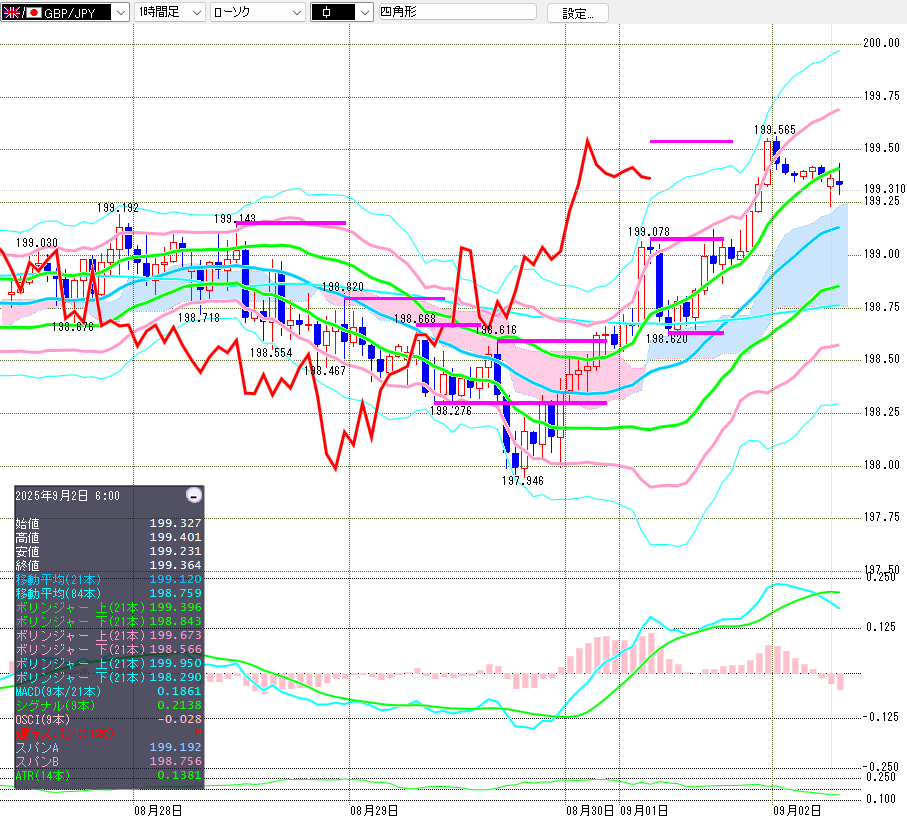Open the black candle color dropdown
907x818 pixels.
coord(364,12)
